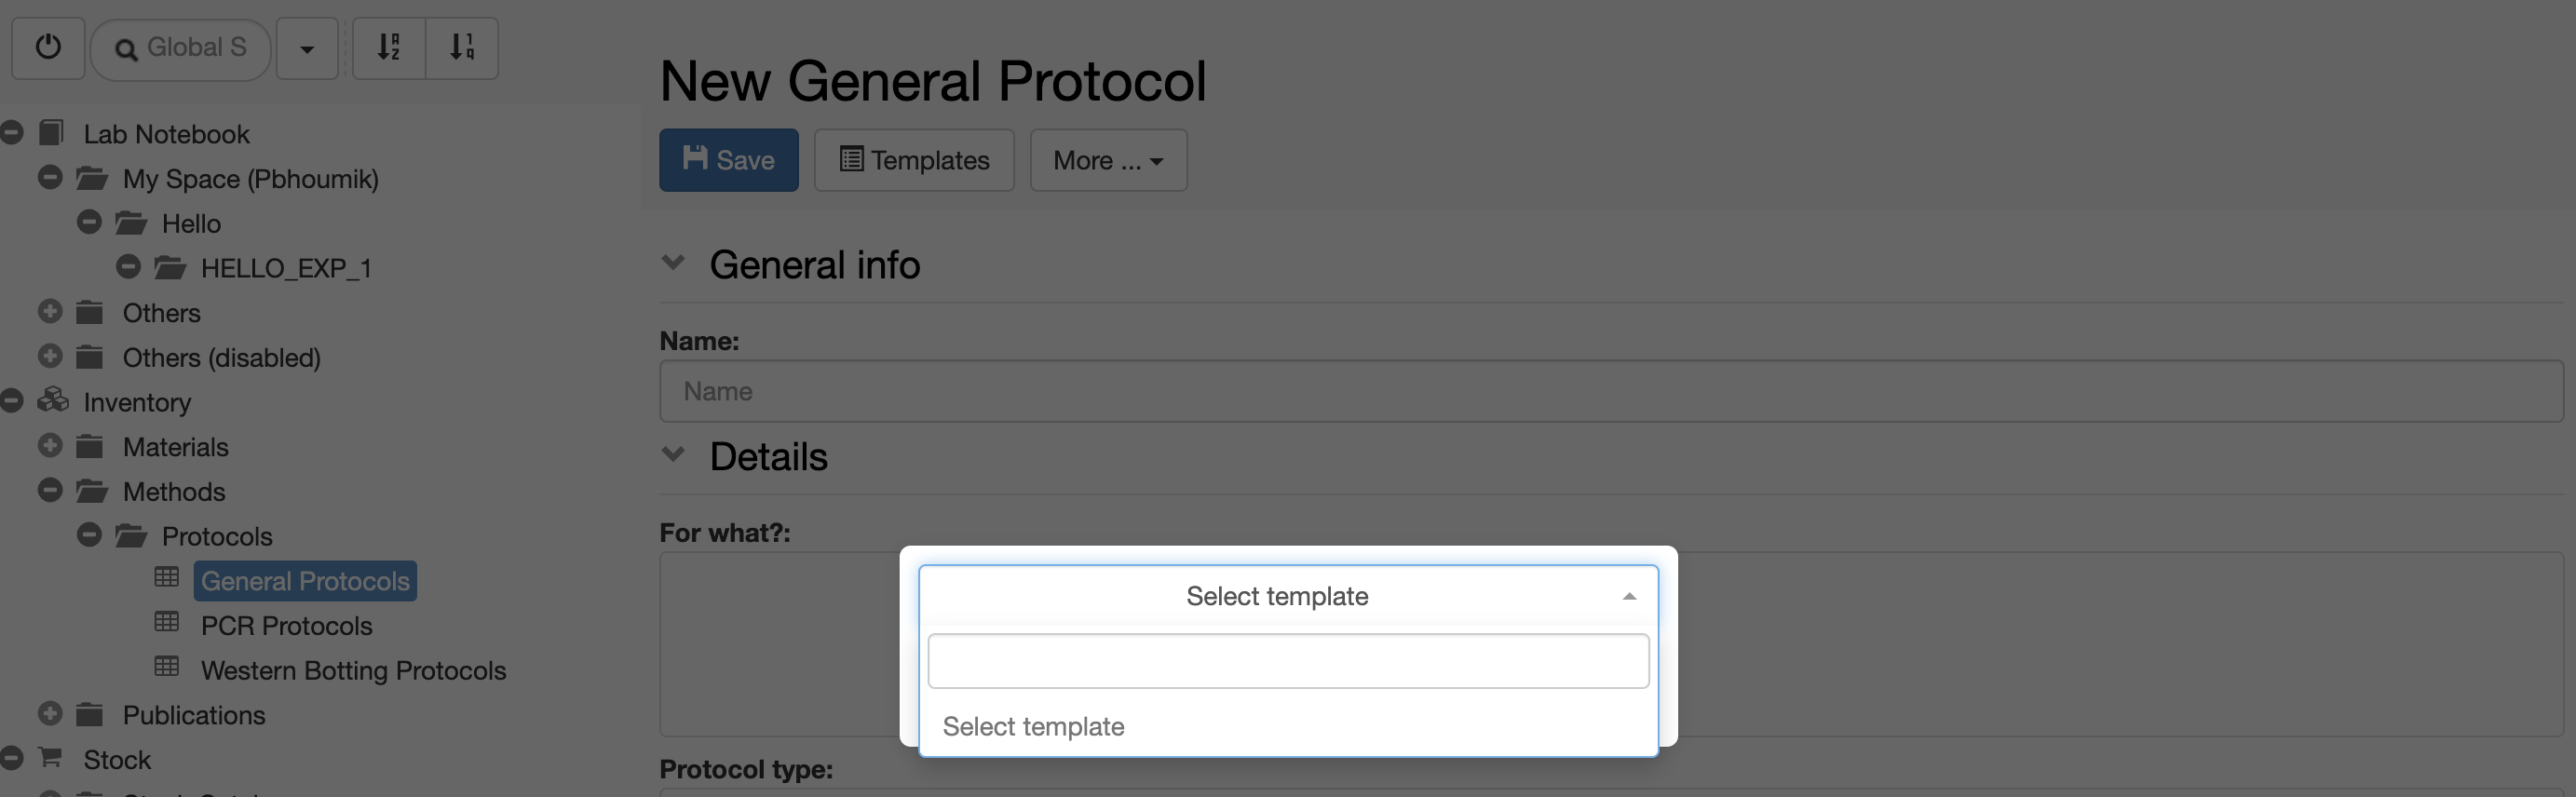Click the Inventory boxes icon
This screenshot has width=2576, height=797.
coord(53,401)
